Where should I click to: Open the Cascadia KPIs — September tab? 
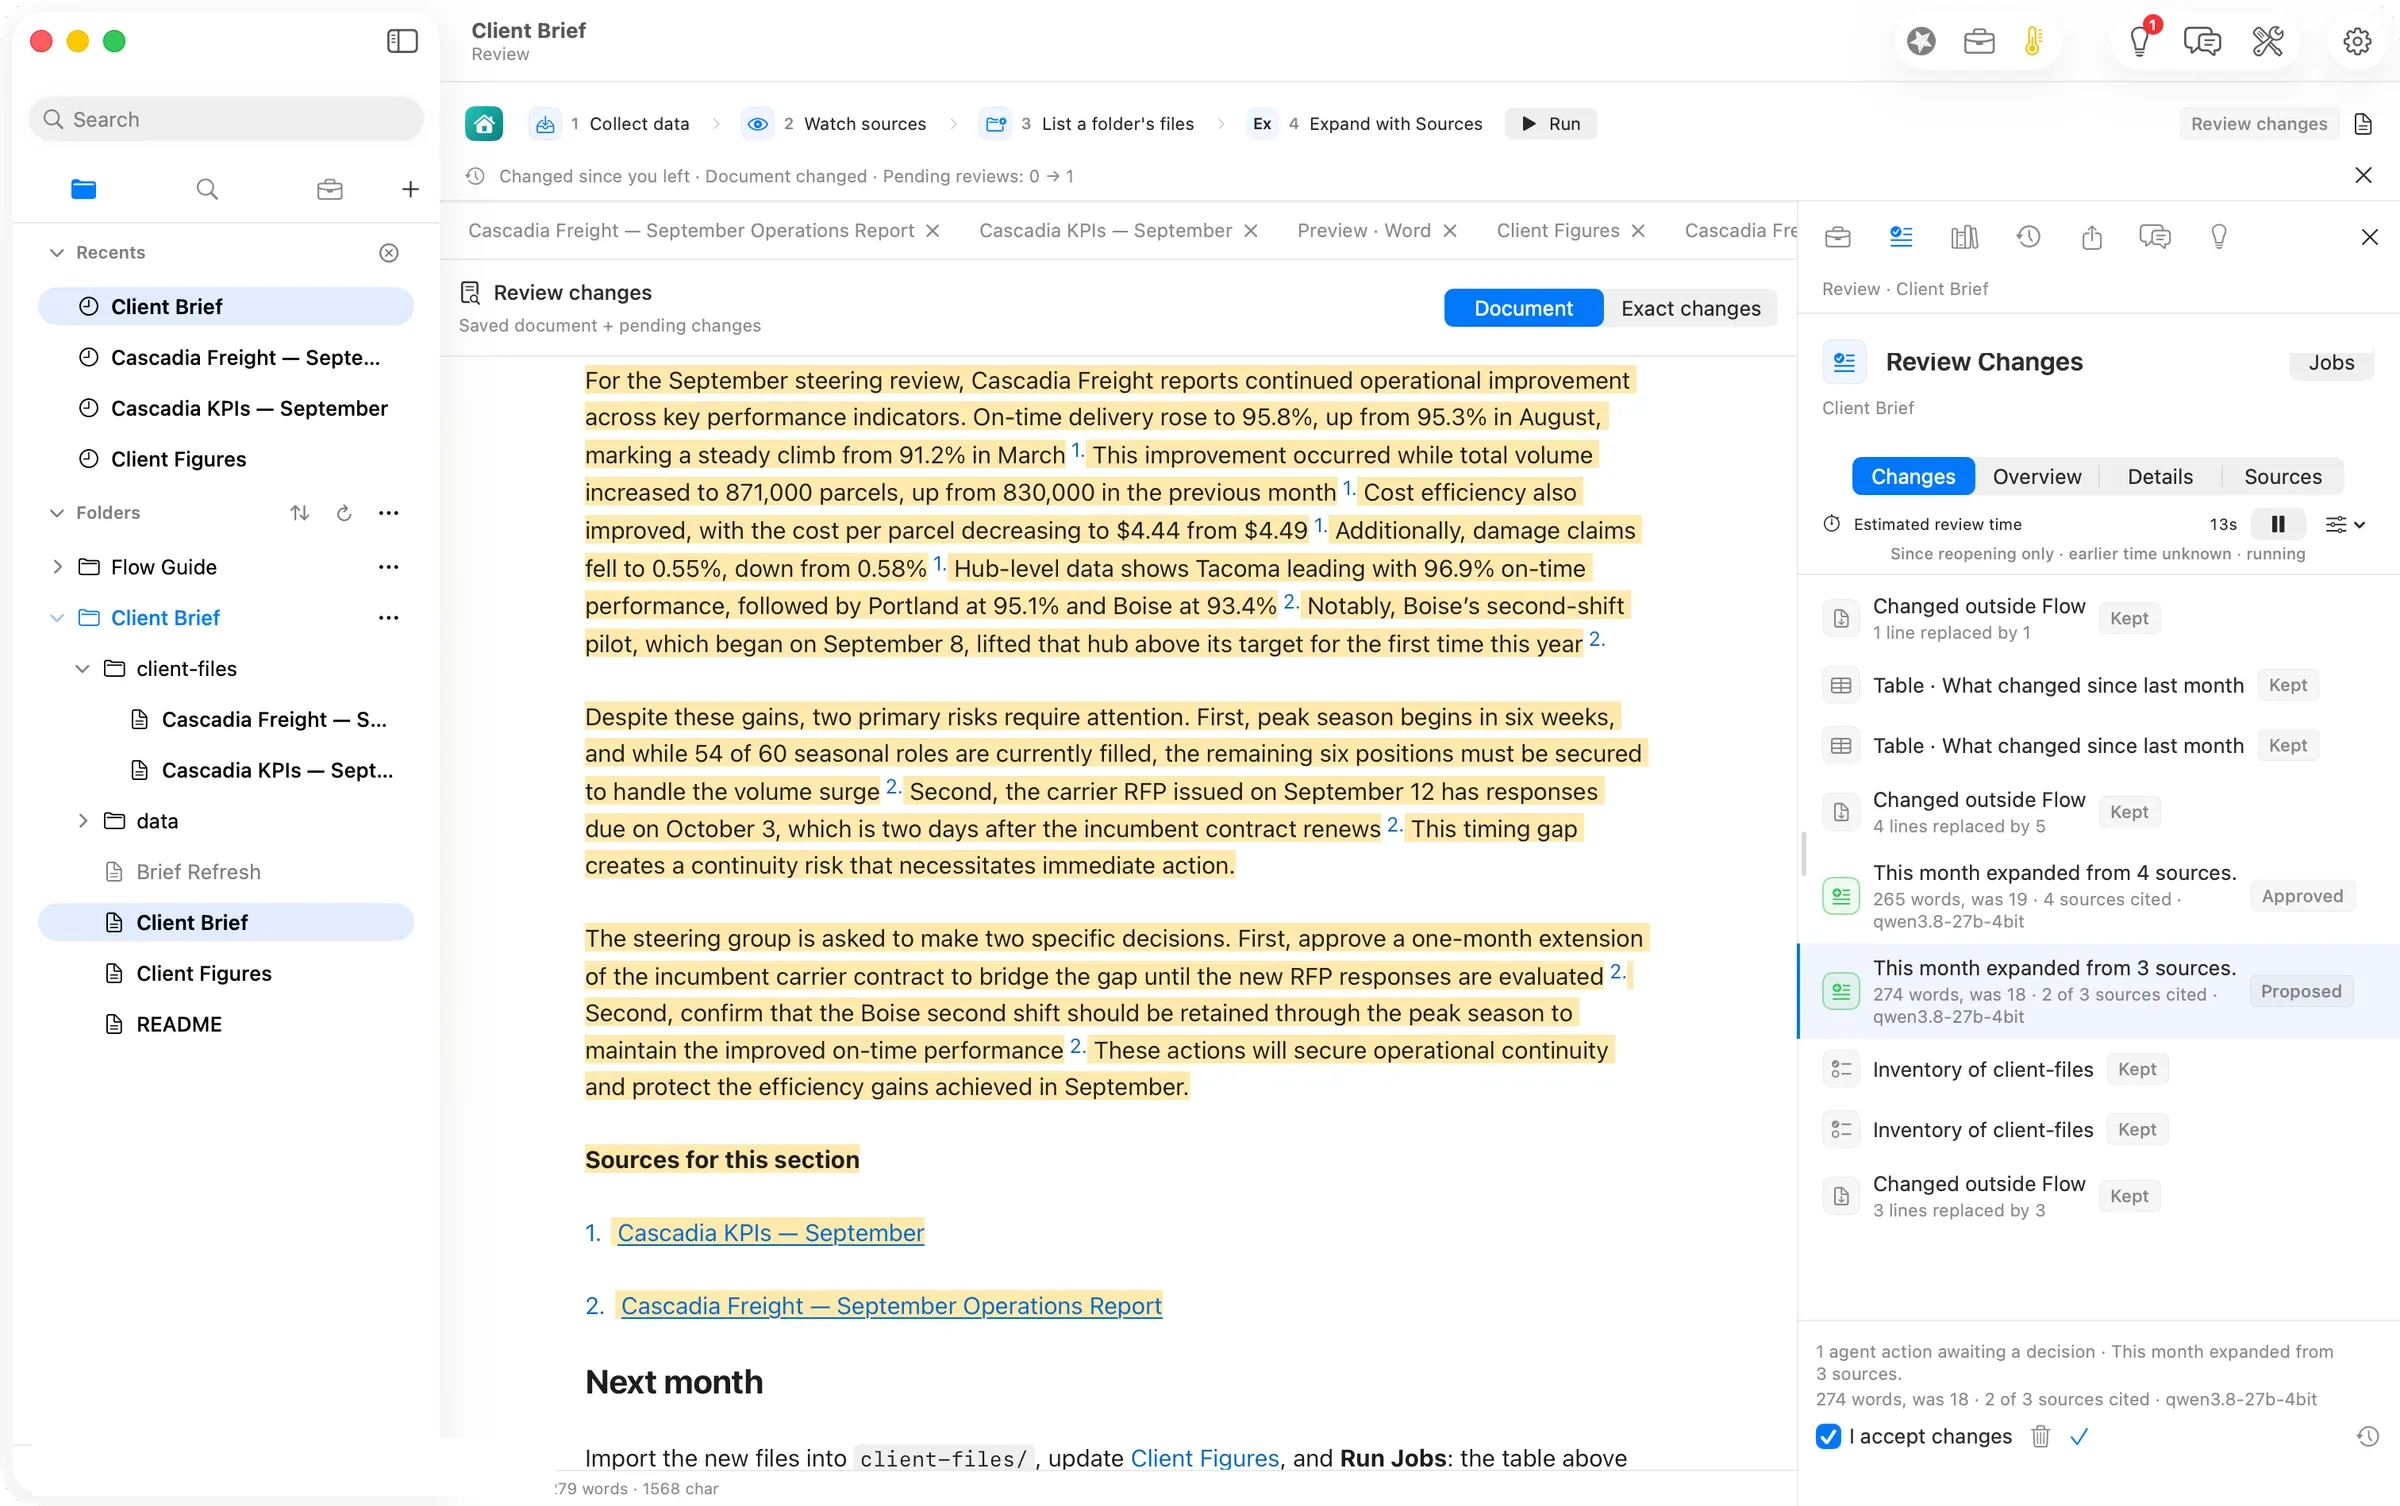1105,230
